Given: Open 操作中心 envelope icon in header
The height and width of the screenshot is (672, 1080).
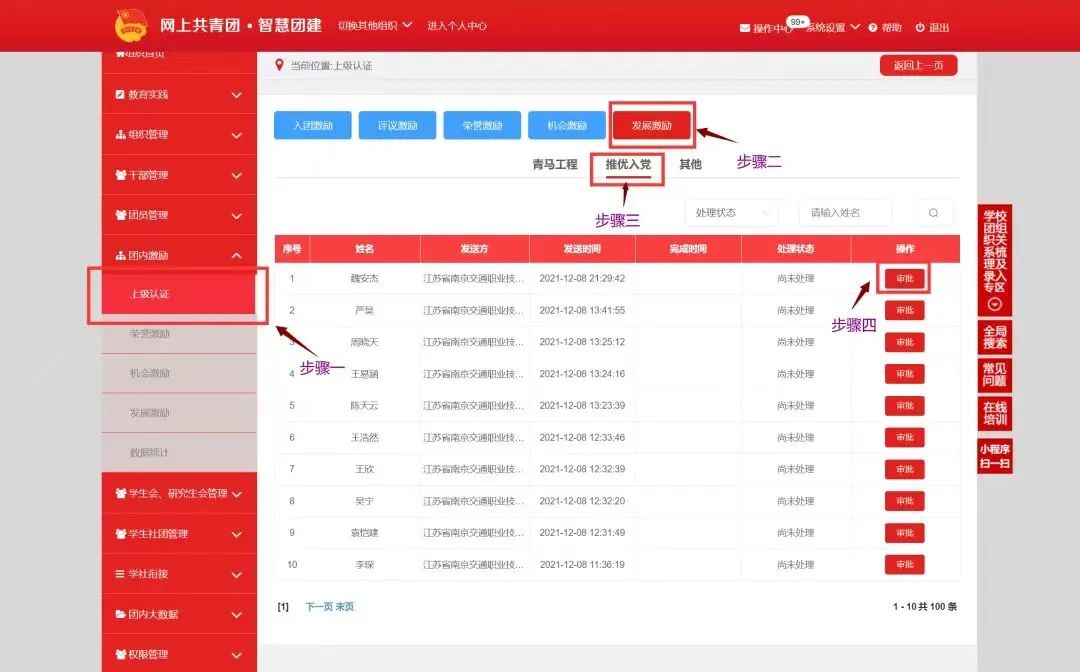Looking at the screenshot, I should click(x=745, y=28).
